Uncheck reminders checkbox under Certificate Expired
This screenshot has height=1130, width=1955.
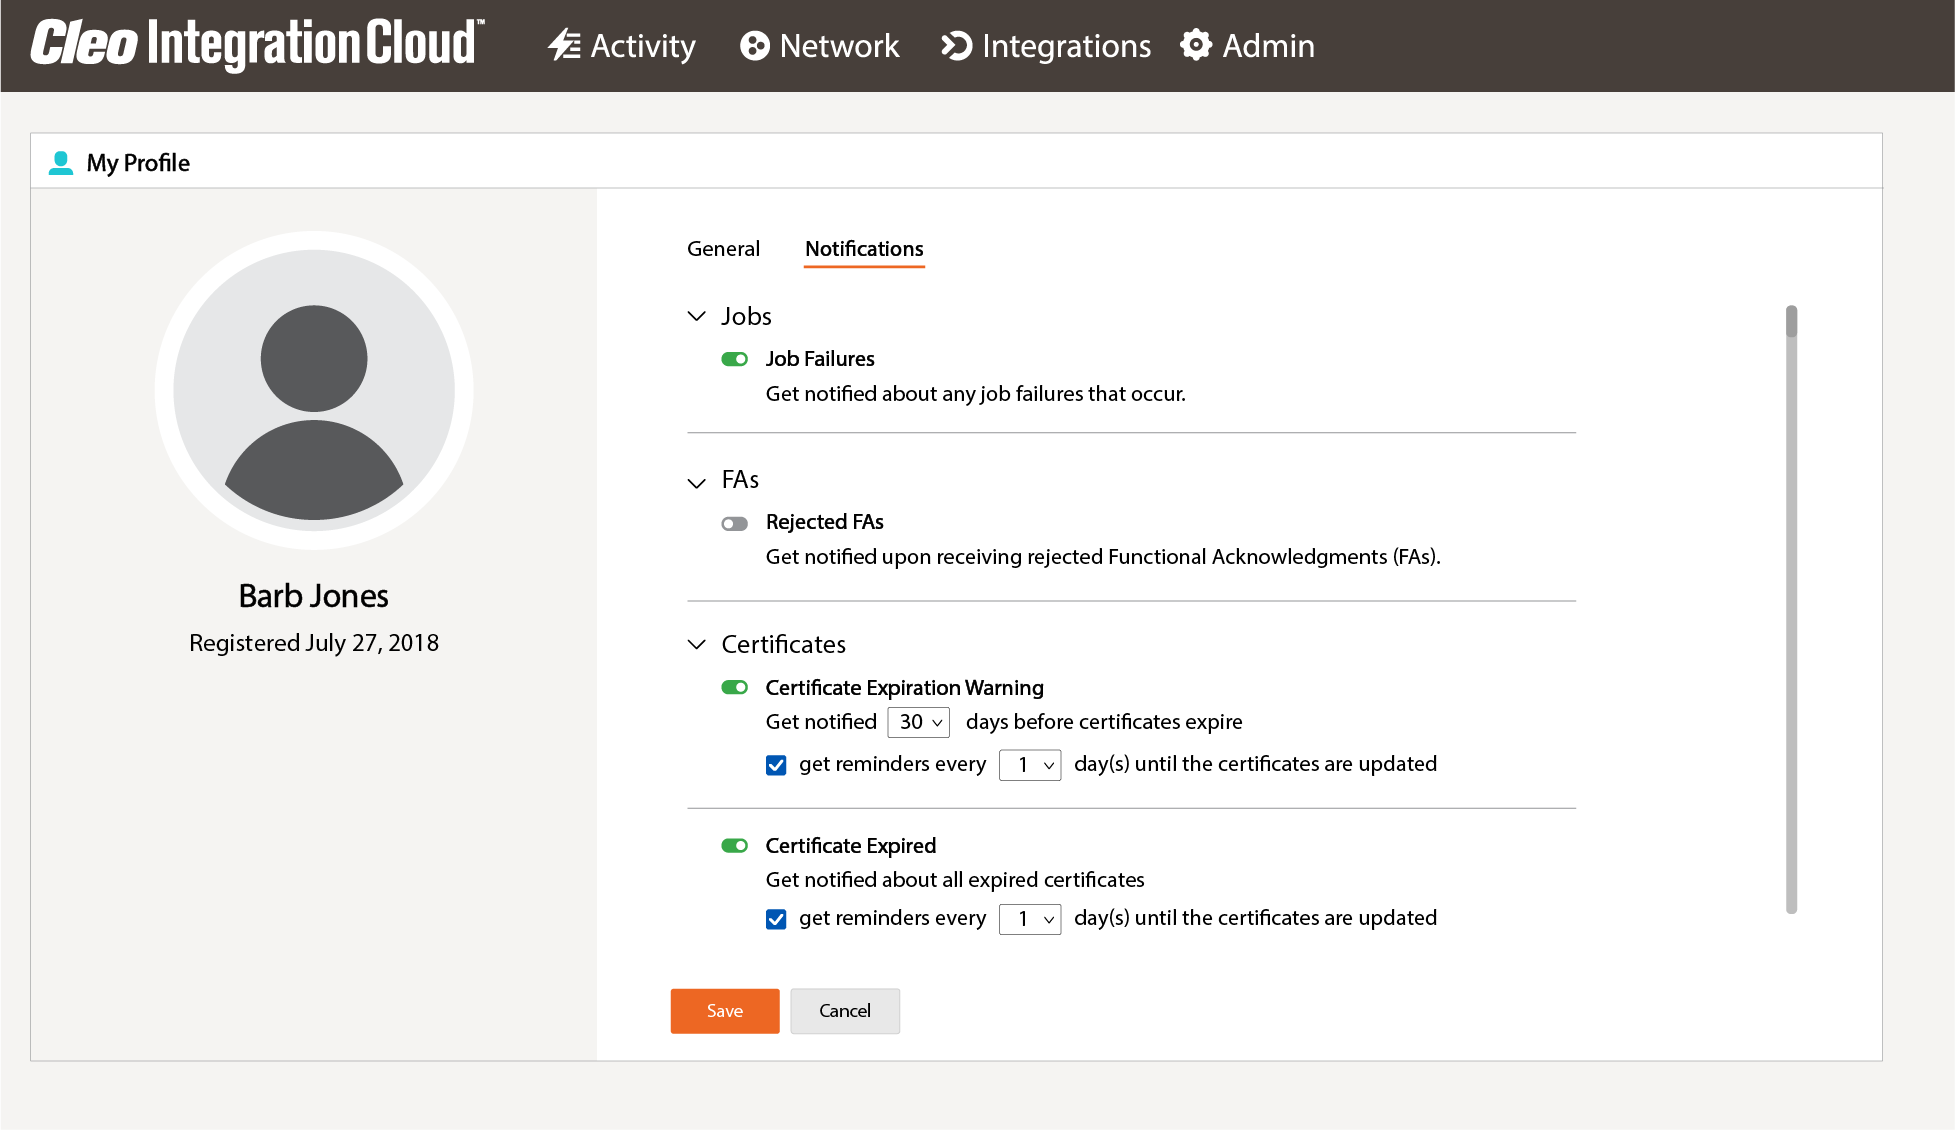point(776,919)
